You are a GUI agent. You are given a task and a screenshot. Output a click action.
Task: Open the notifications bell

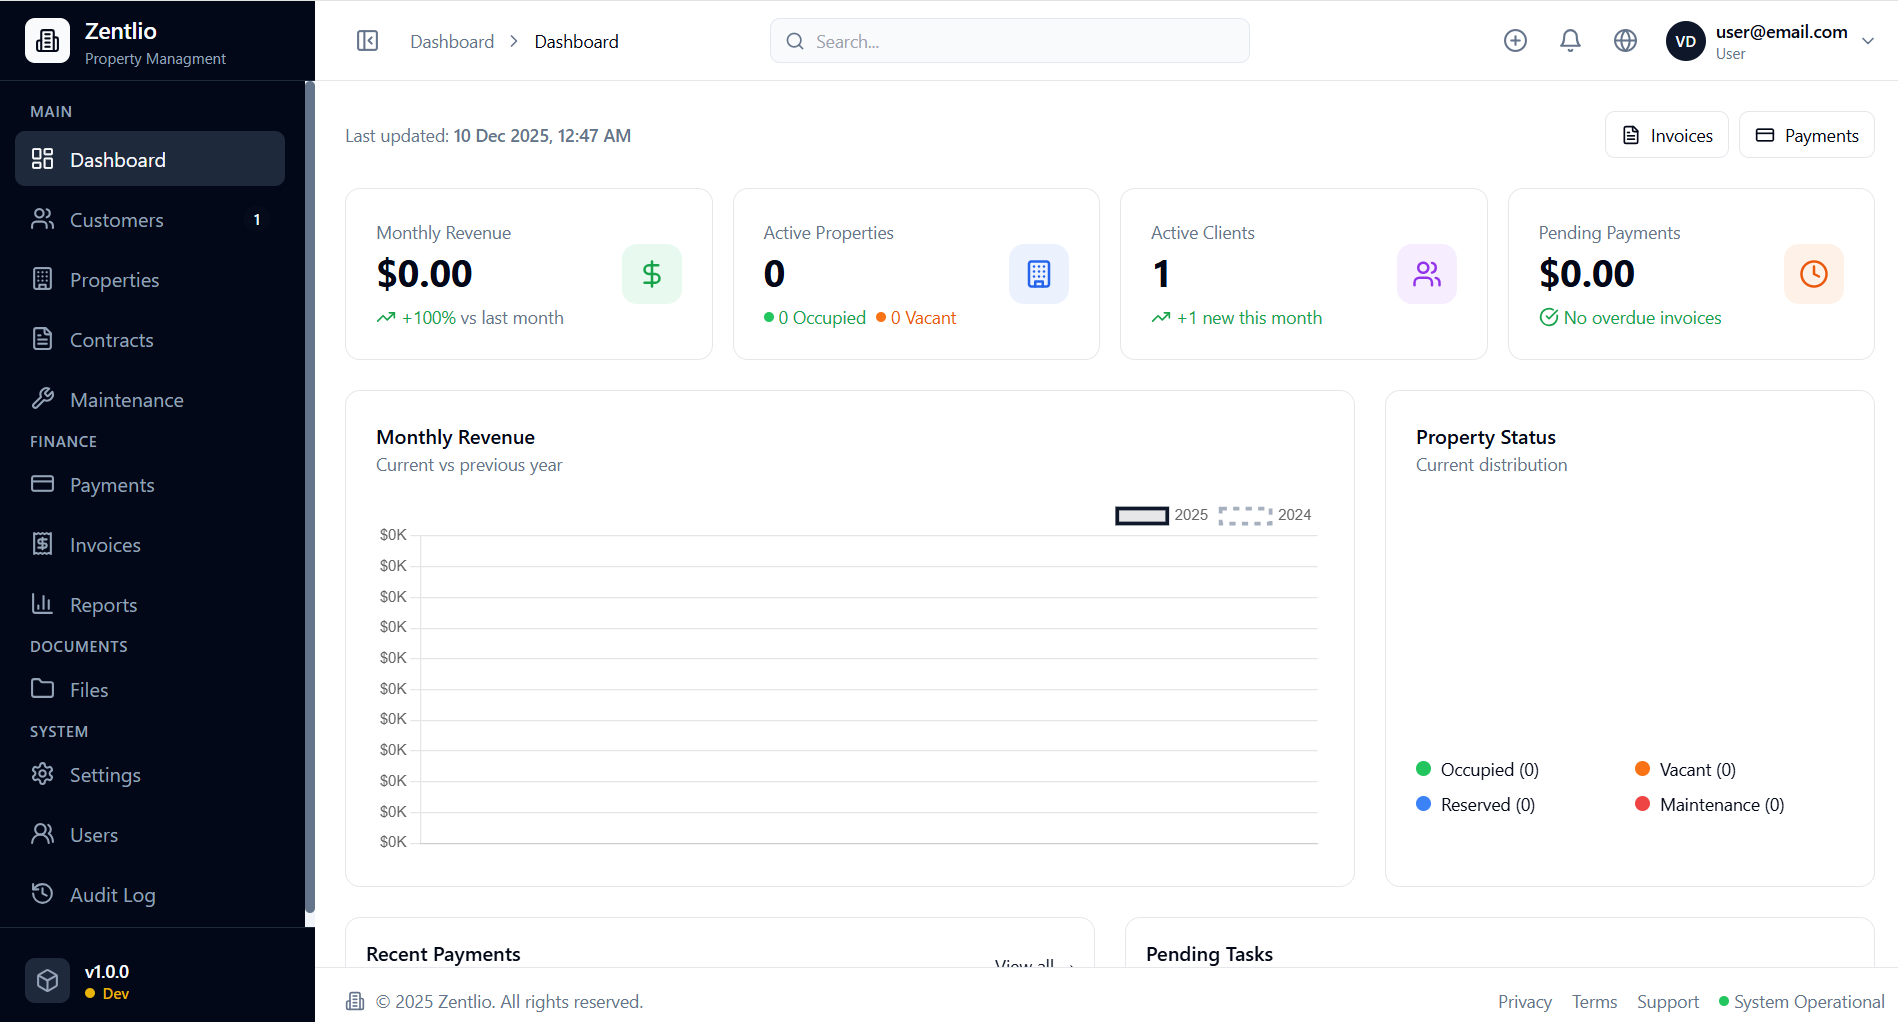coord(1570,41)
